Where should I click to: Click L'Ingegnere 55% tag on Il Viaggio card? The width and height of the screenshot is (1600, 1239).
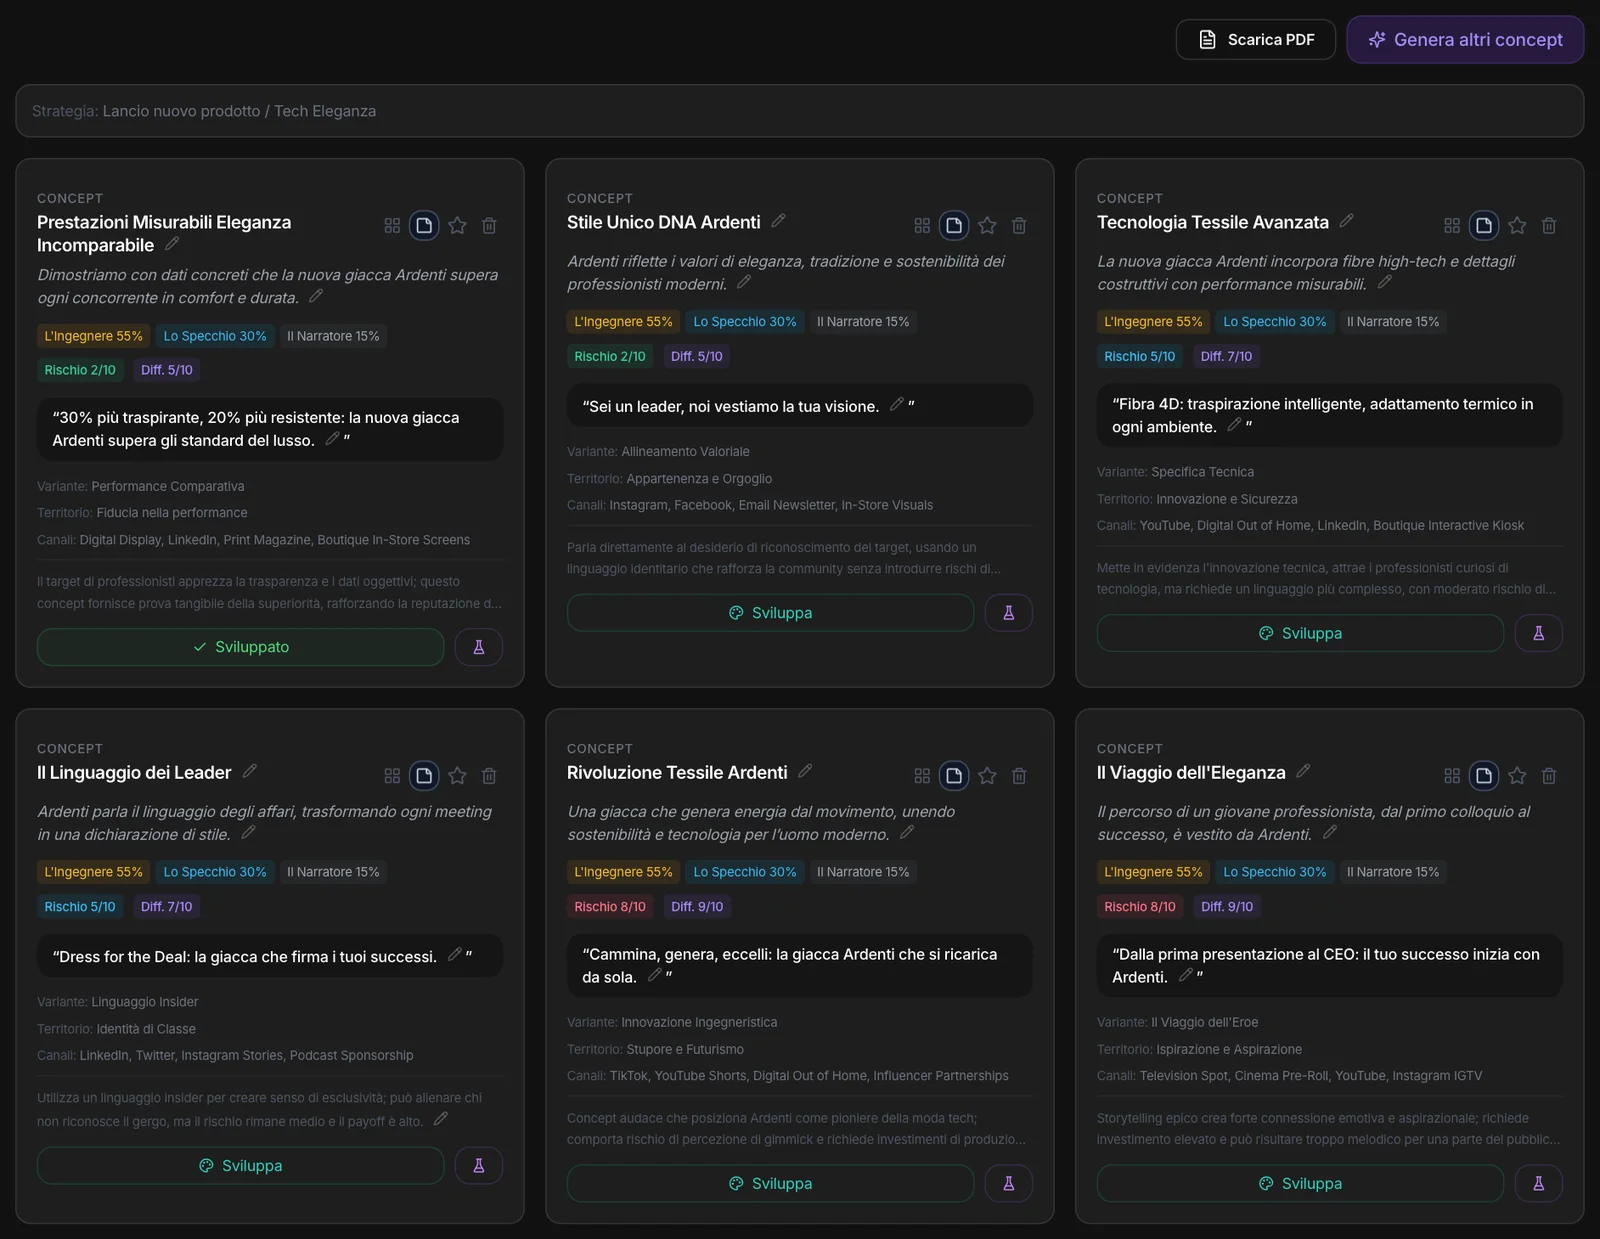pos(1153,872)
